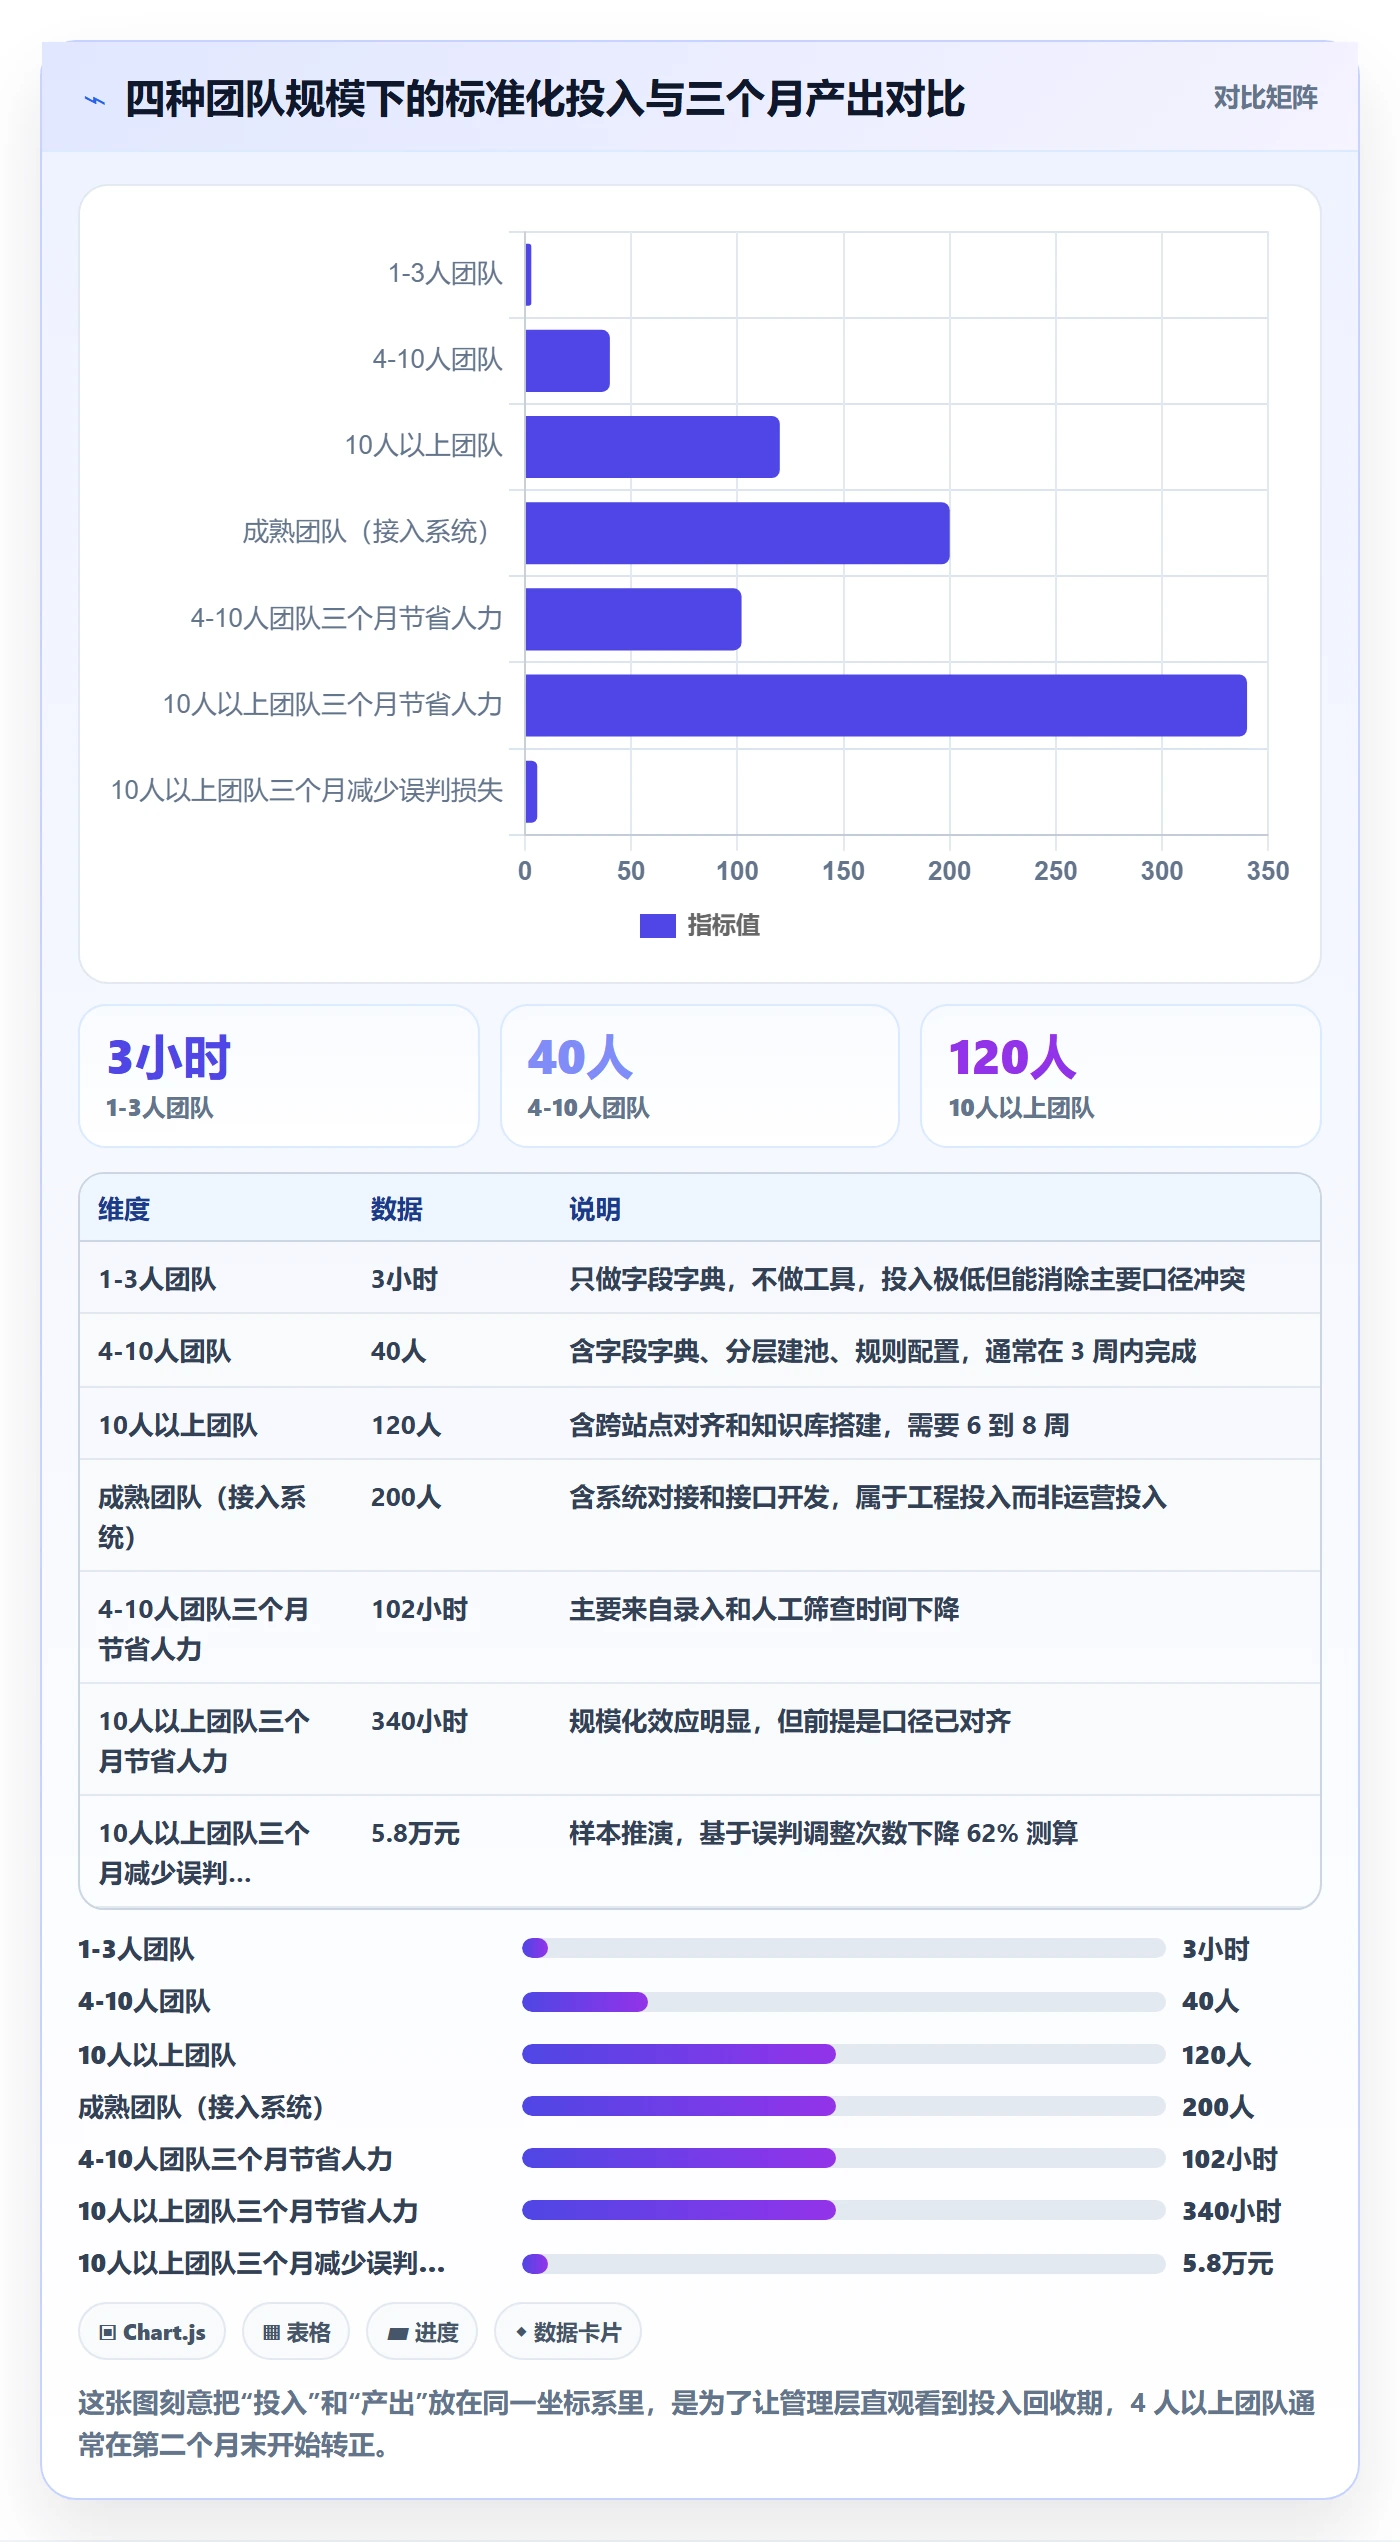Click the short chart bar for 4-10人团队
Screen dimensions: 1400x2542
pos(567,361)
